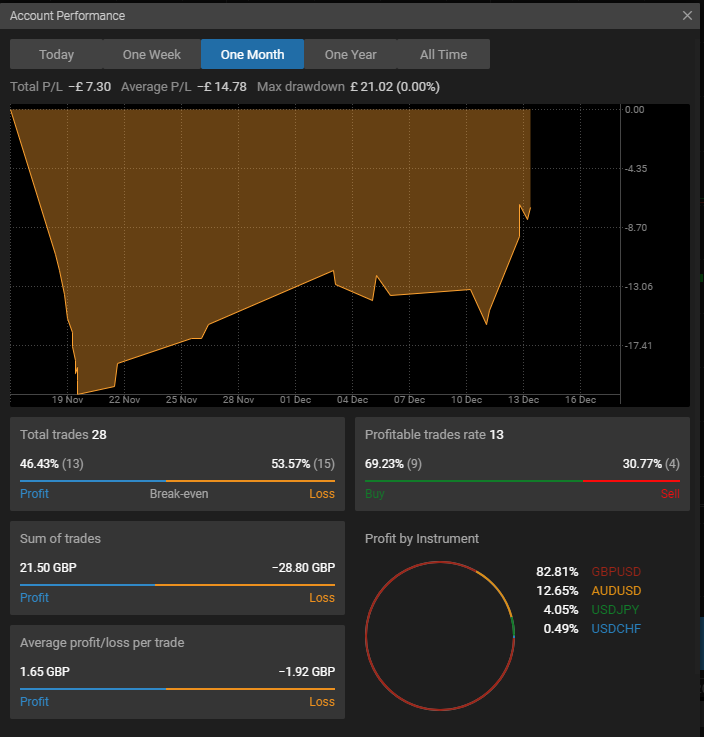Click the 16 Dec date on chart axis
The image size is (704, 737).
pos(580,400)
